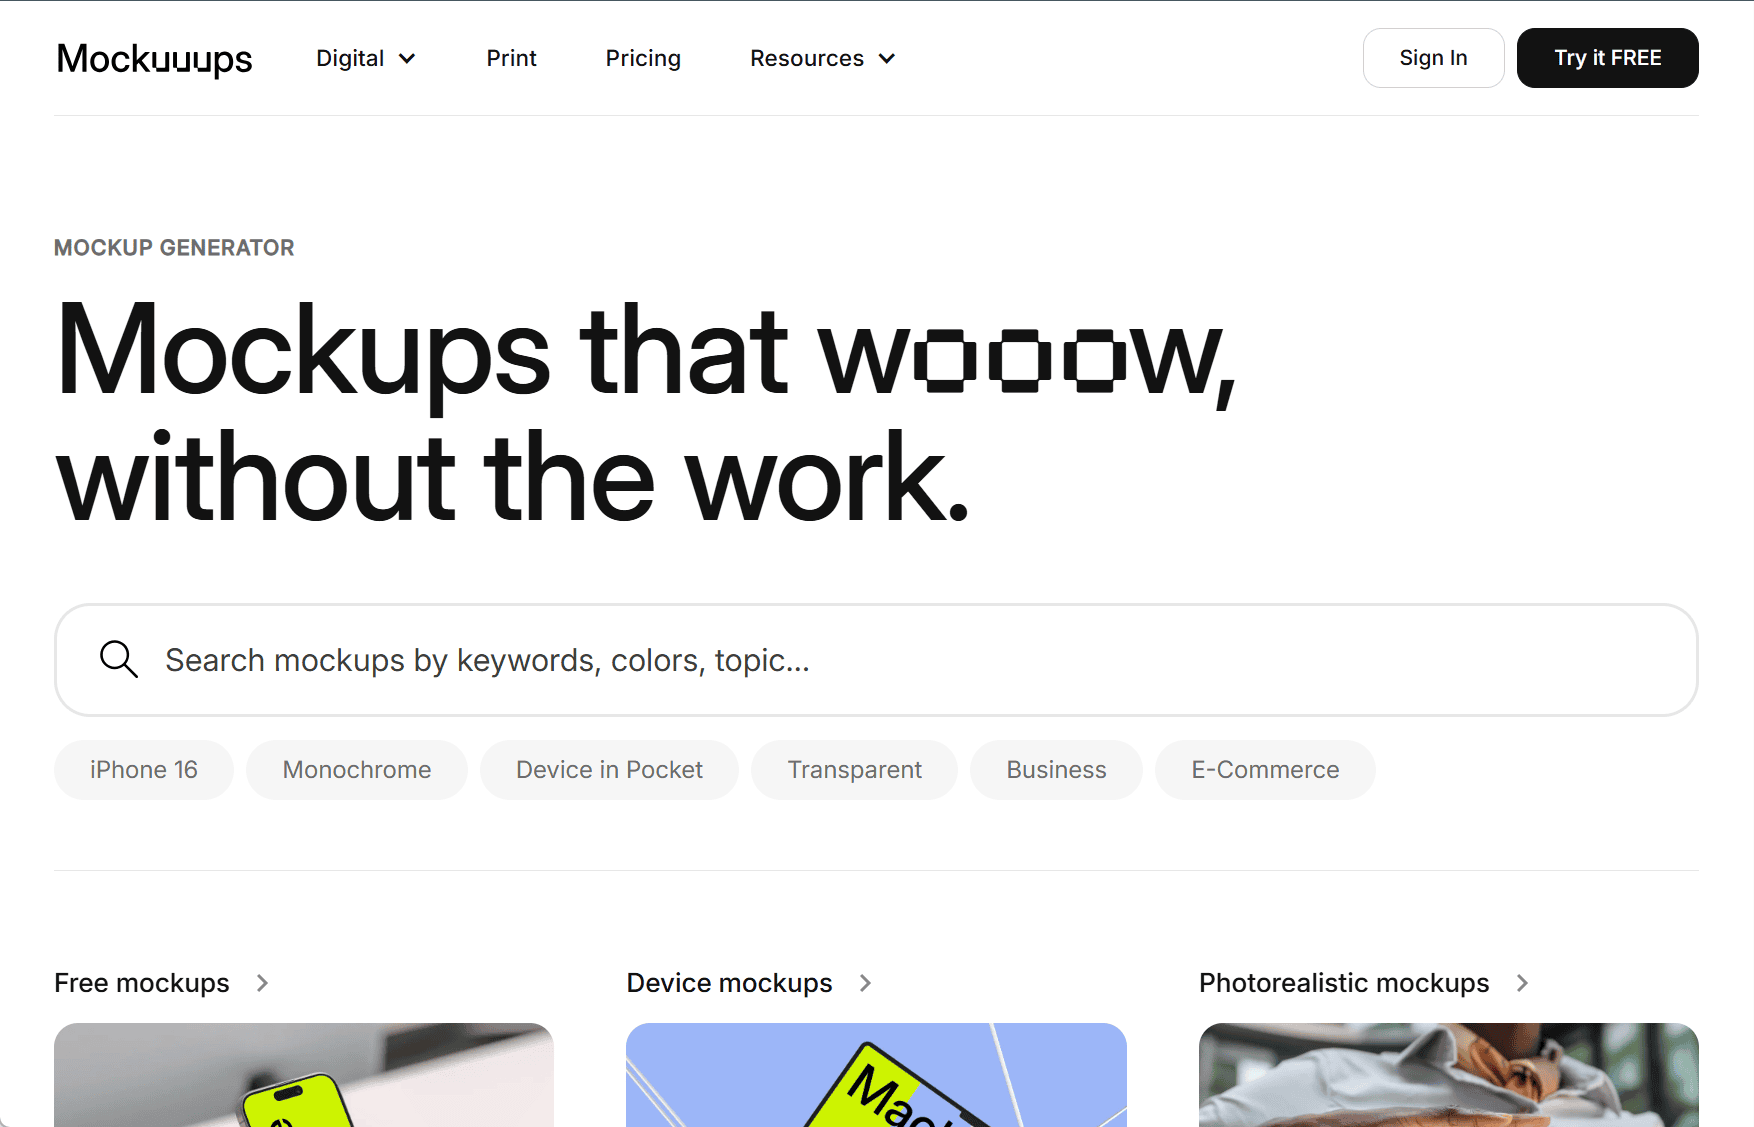Select the Device in Pocket tag
The image size is (1754, 1127).
(x=609, y=770)
